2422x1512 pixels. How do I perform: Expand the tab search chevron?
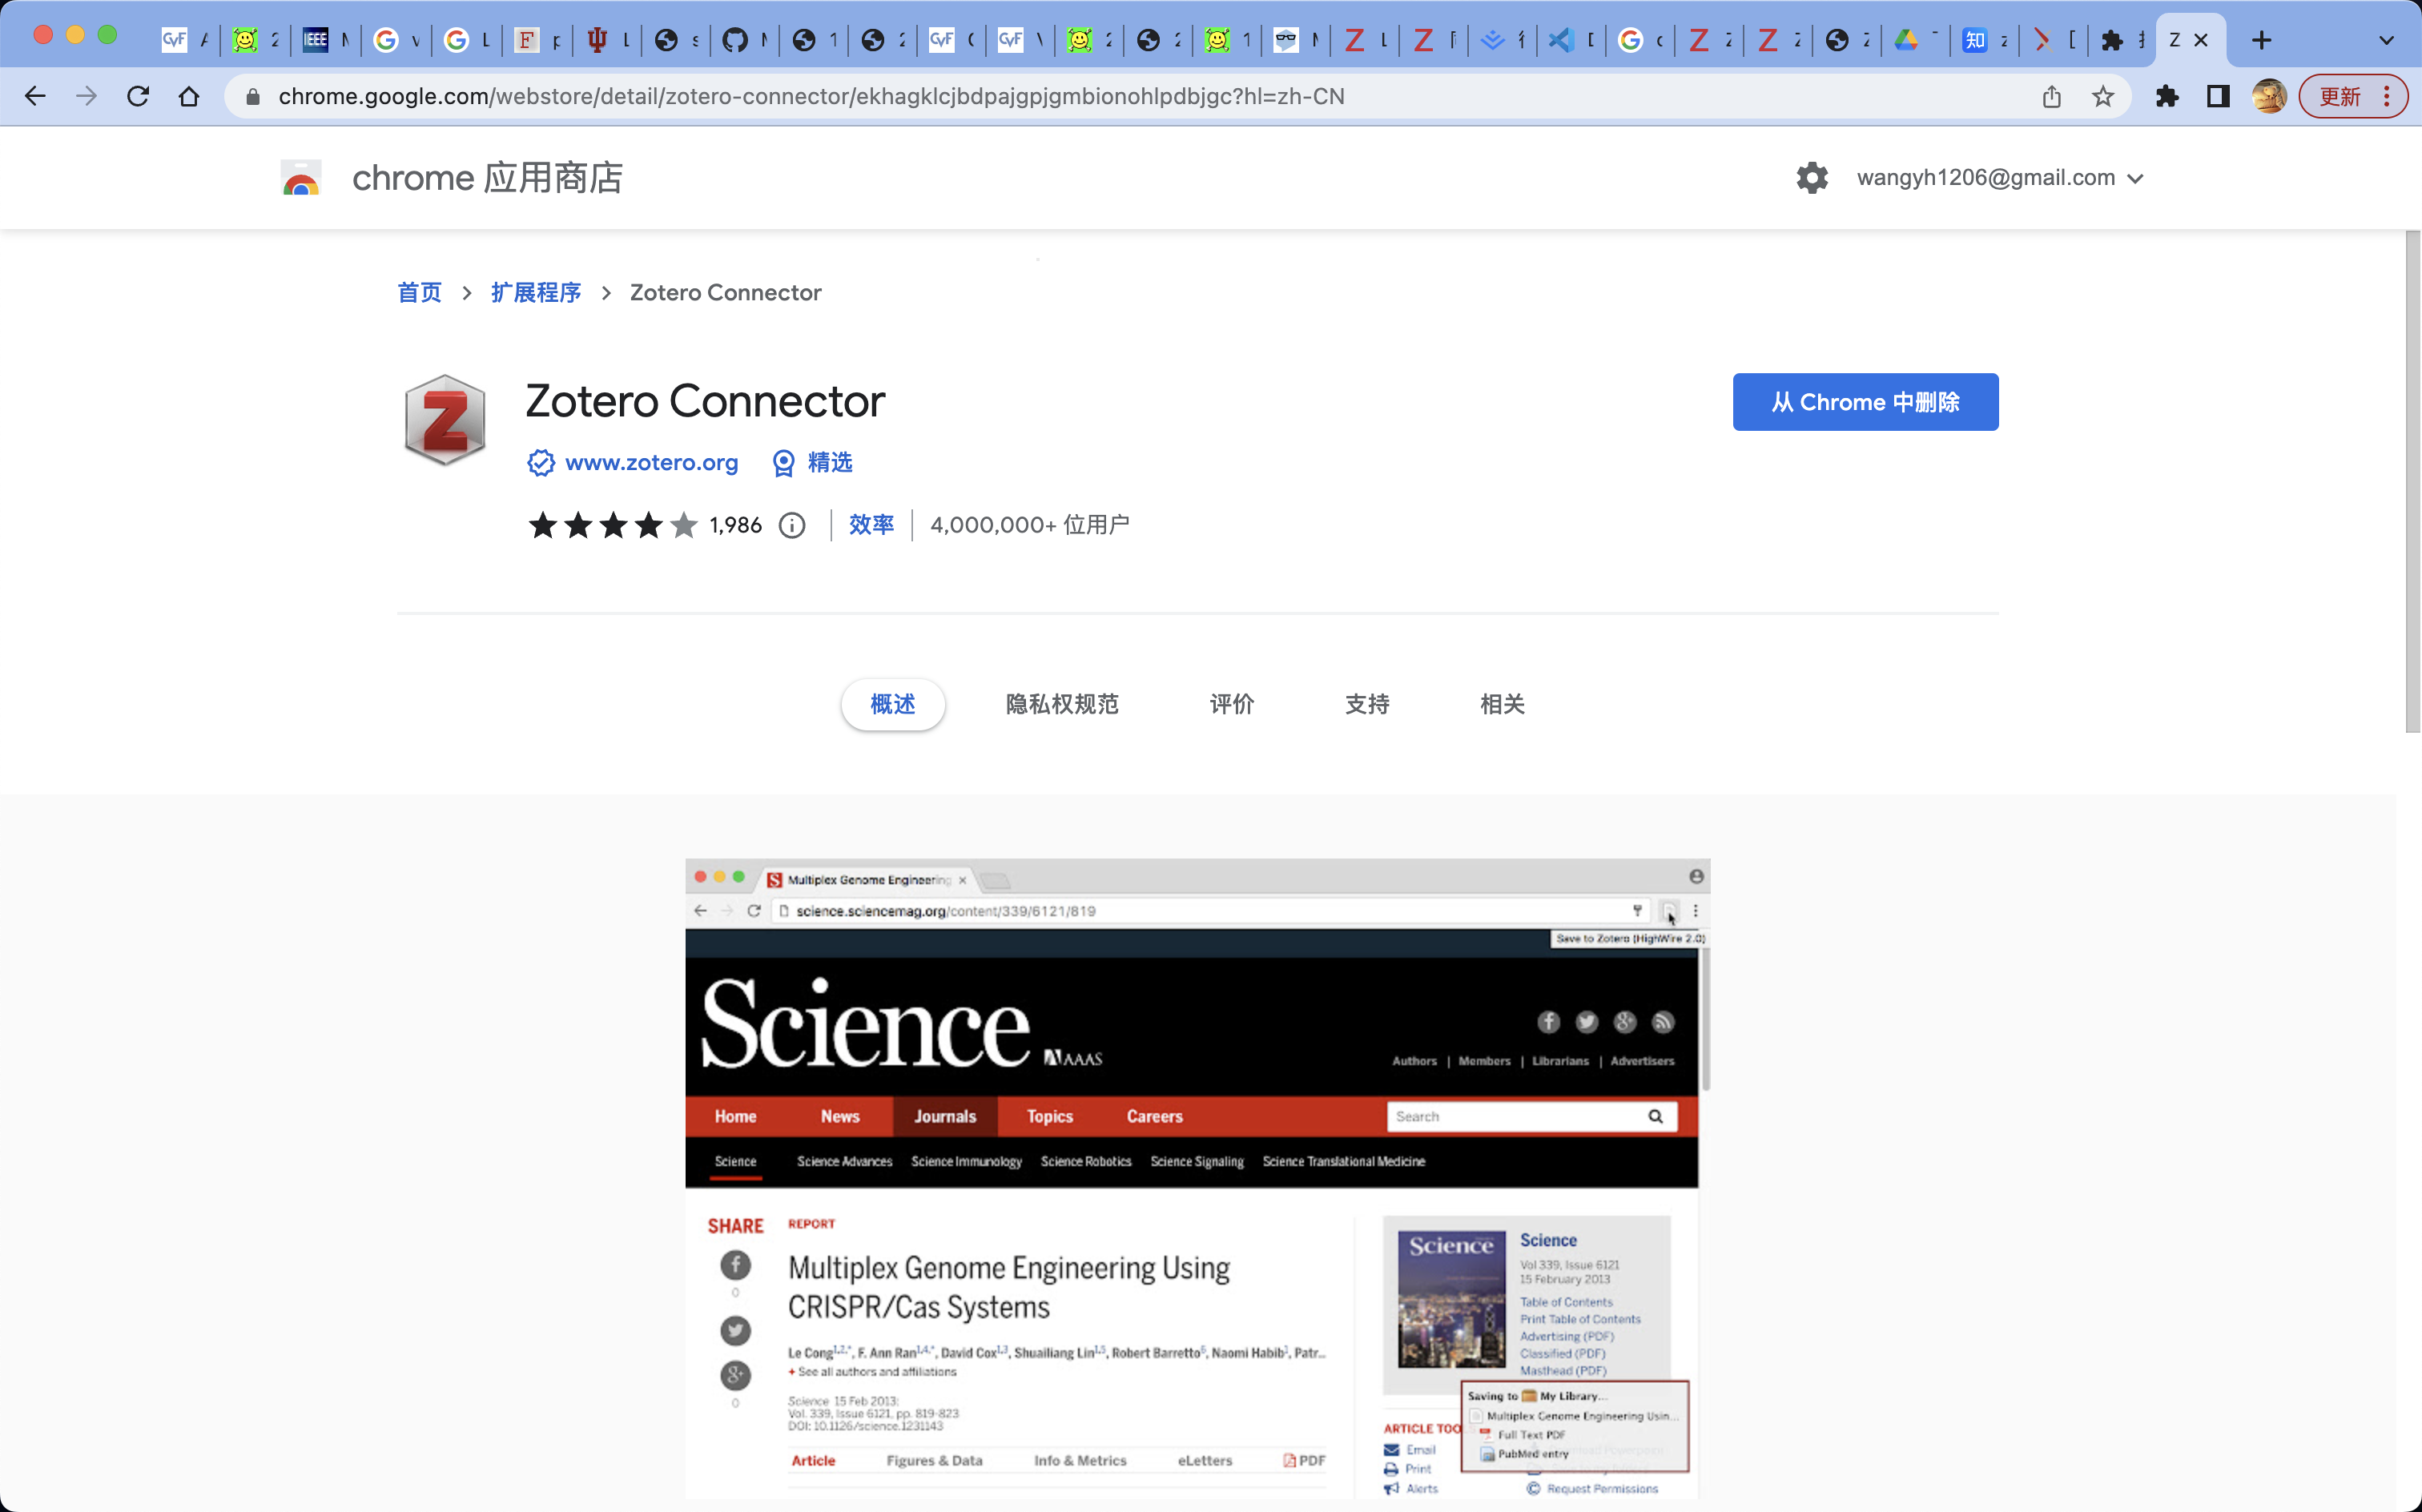[x=2387, y=40]
